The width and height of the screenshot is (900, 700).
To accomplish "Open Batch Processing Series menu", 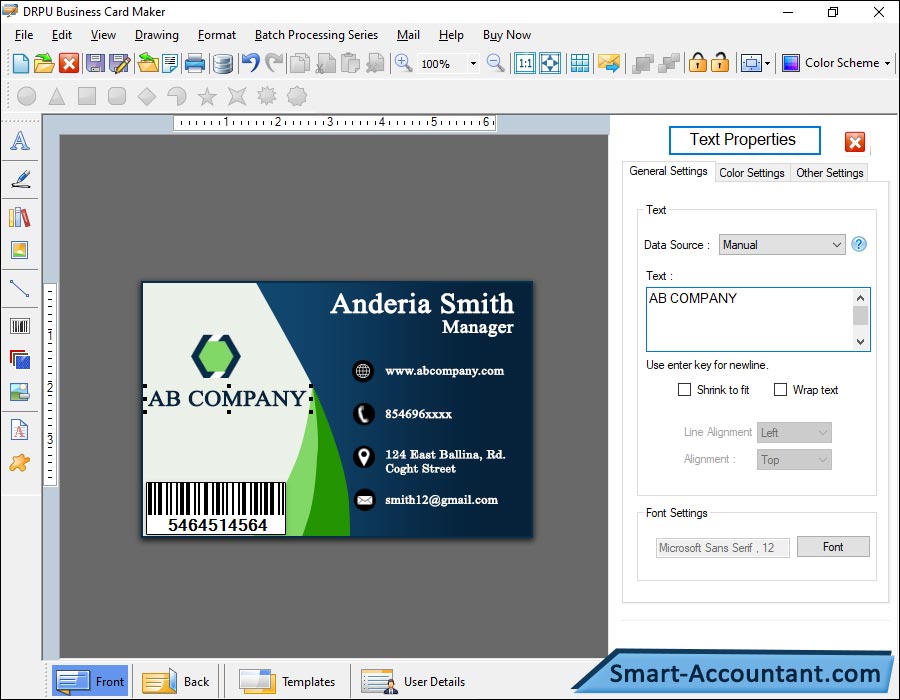I will (316, 35).
